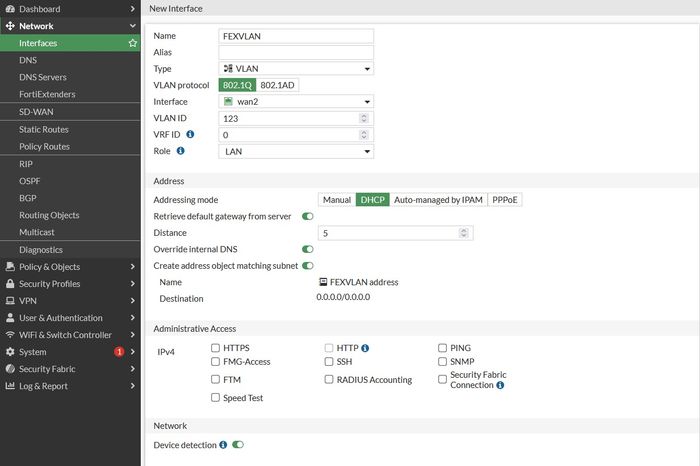Screen dimensions: 700x466
Task: Choose the 802.1AD VLAN protocol
Action: (277, 85)
